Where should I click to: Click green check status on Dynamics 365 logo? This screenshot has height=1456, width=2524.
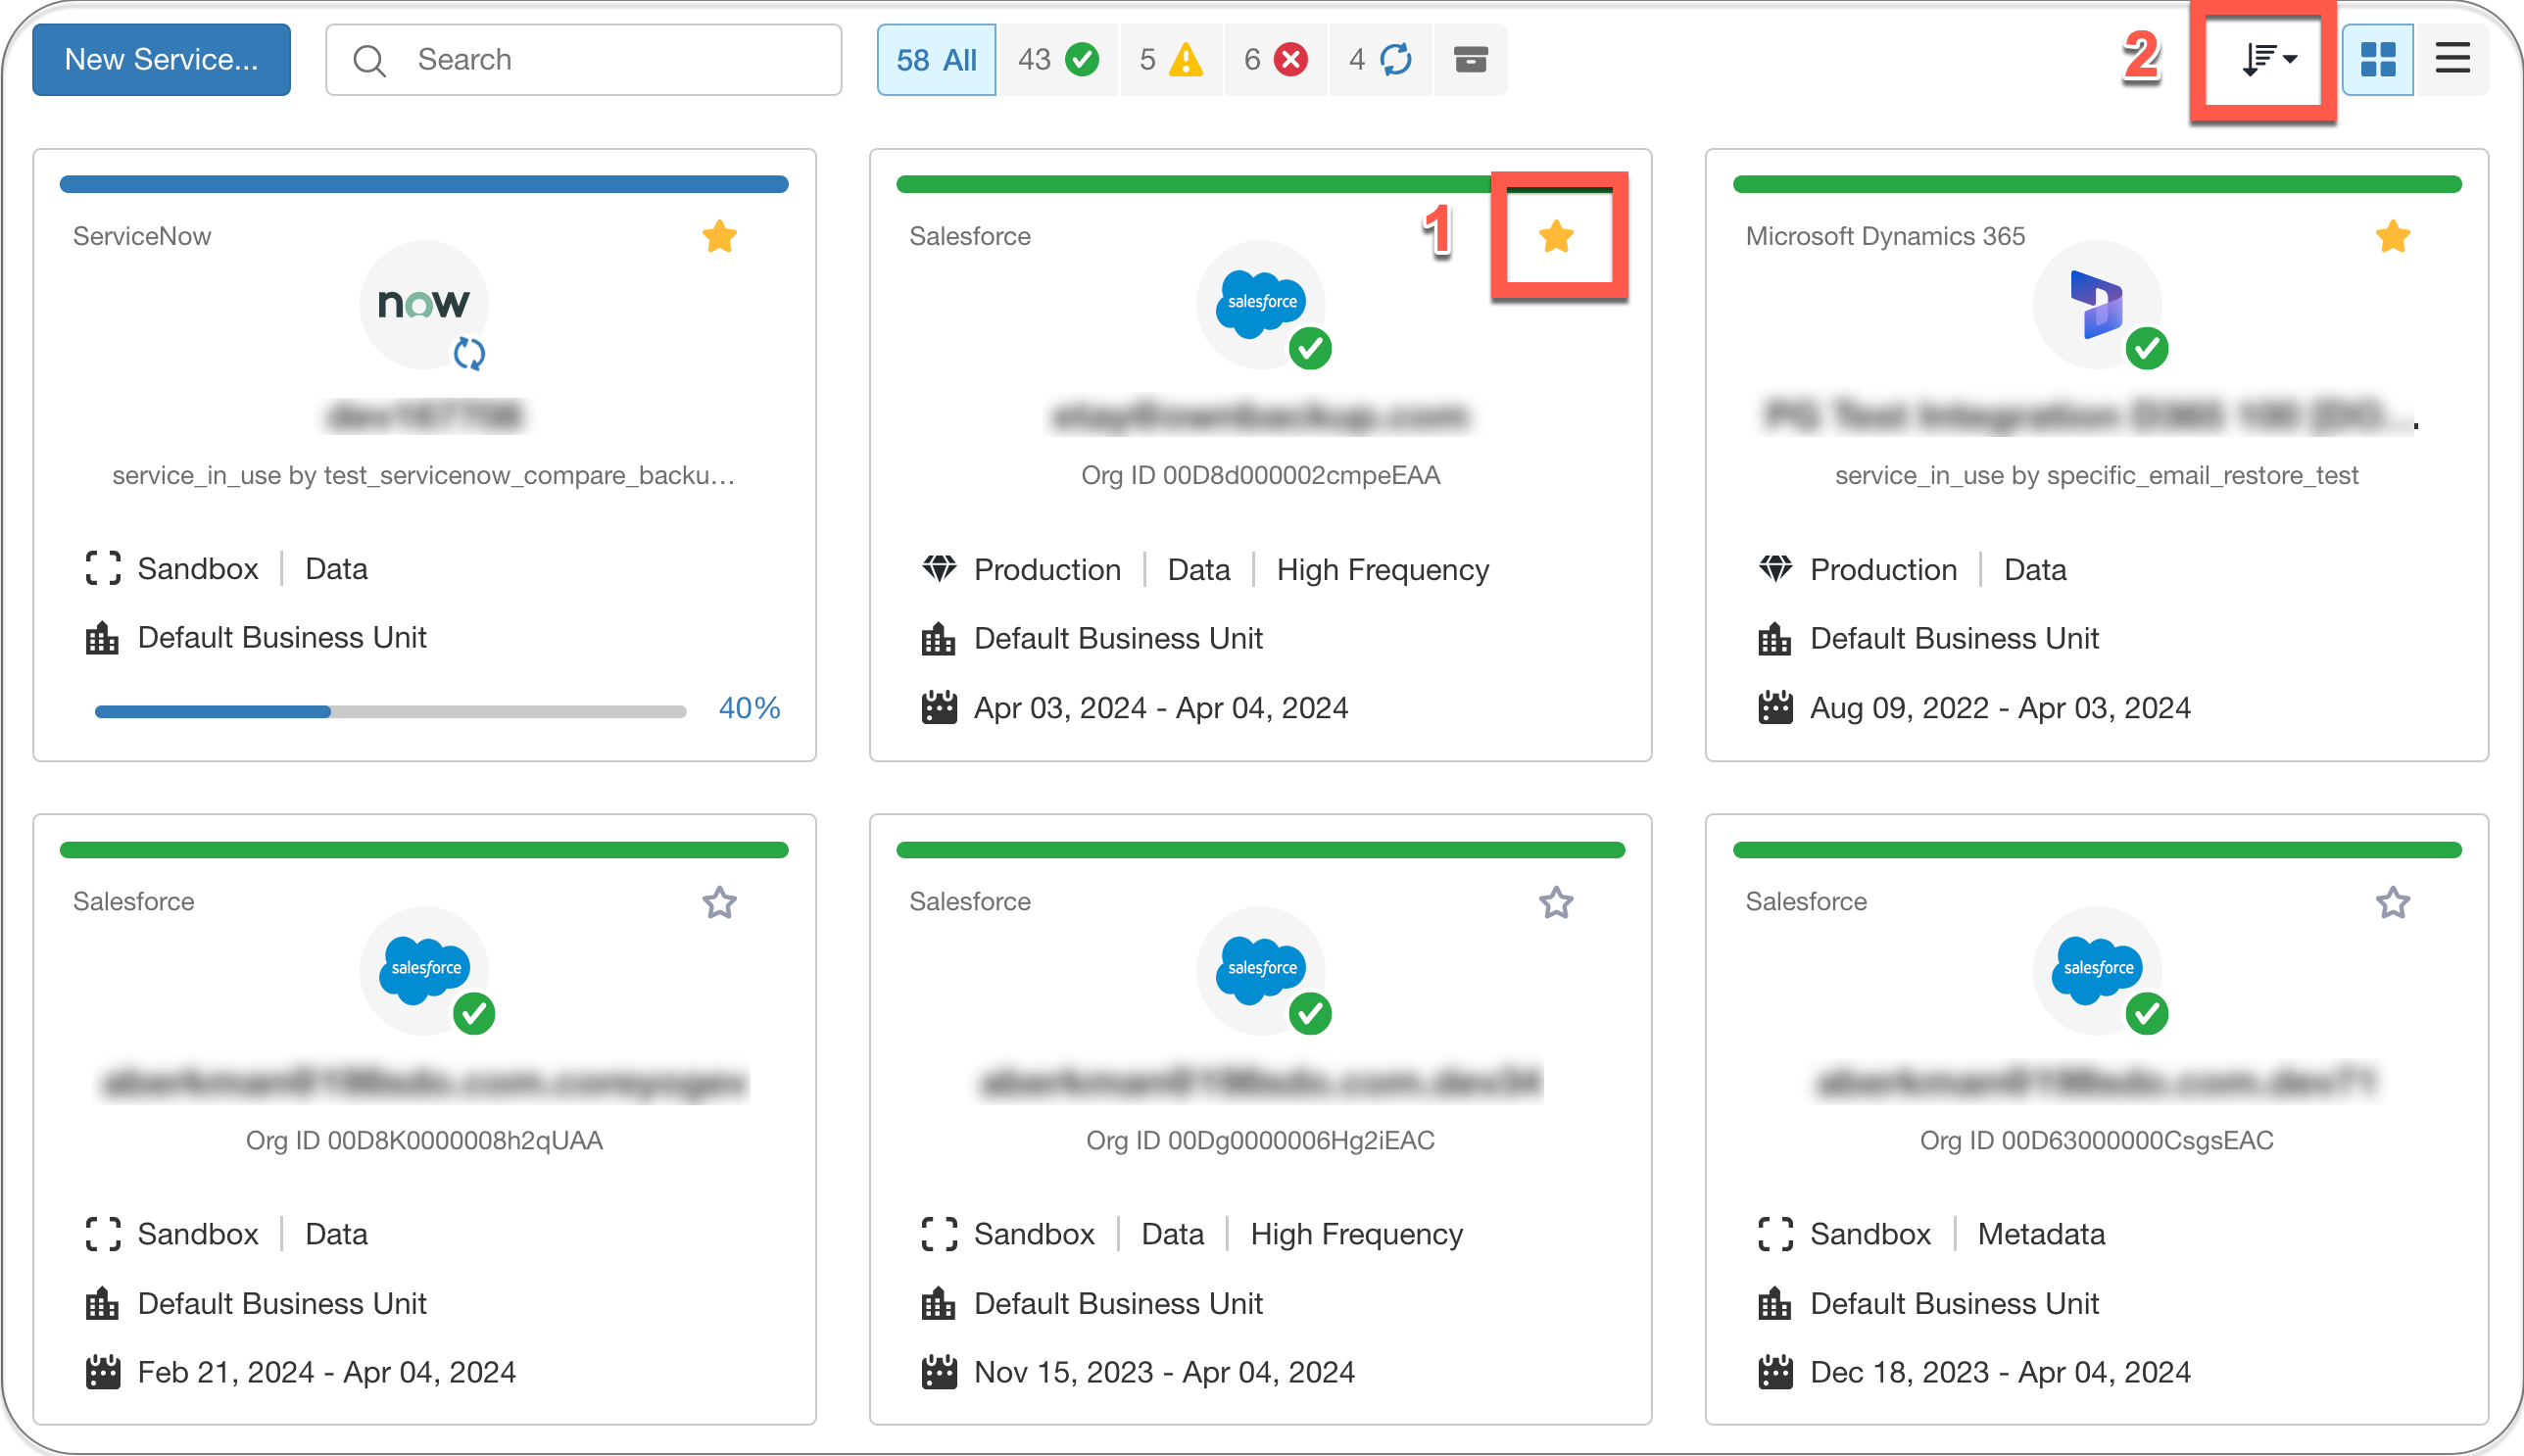[x=2146, y=349]
